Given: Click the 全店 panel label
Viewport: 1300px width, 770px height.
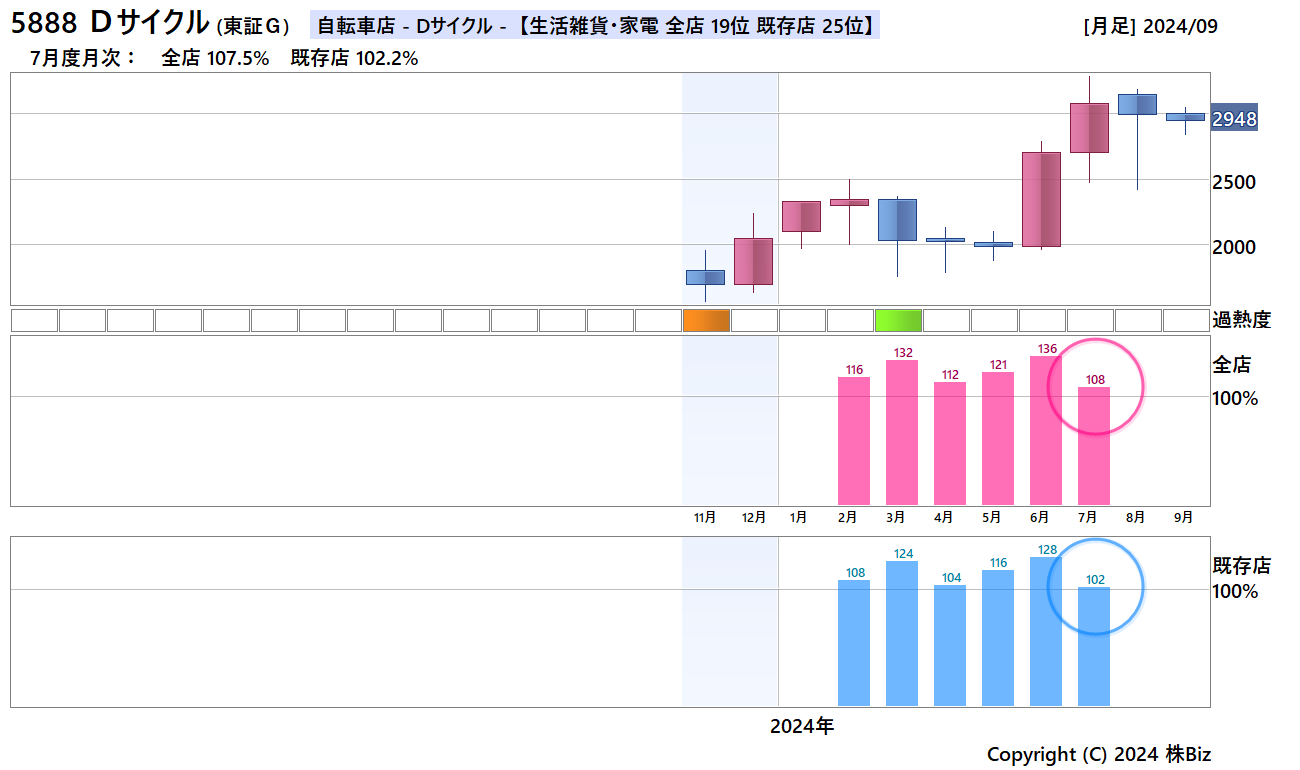Looking at the screenshot, I should pyautogui.click(x=1231, y=365).
